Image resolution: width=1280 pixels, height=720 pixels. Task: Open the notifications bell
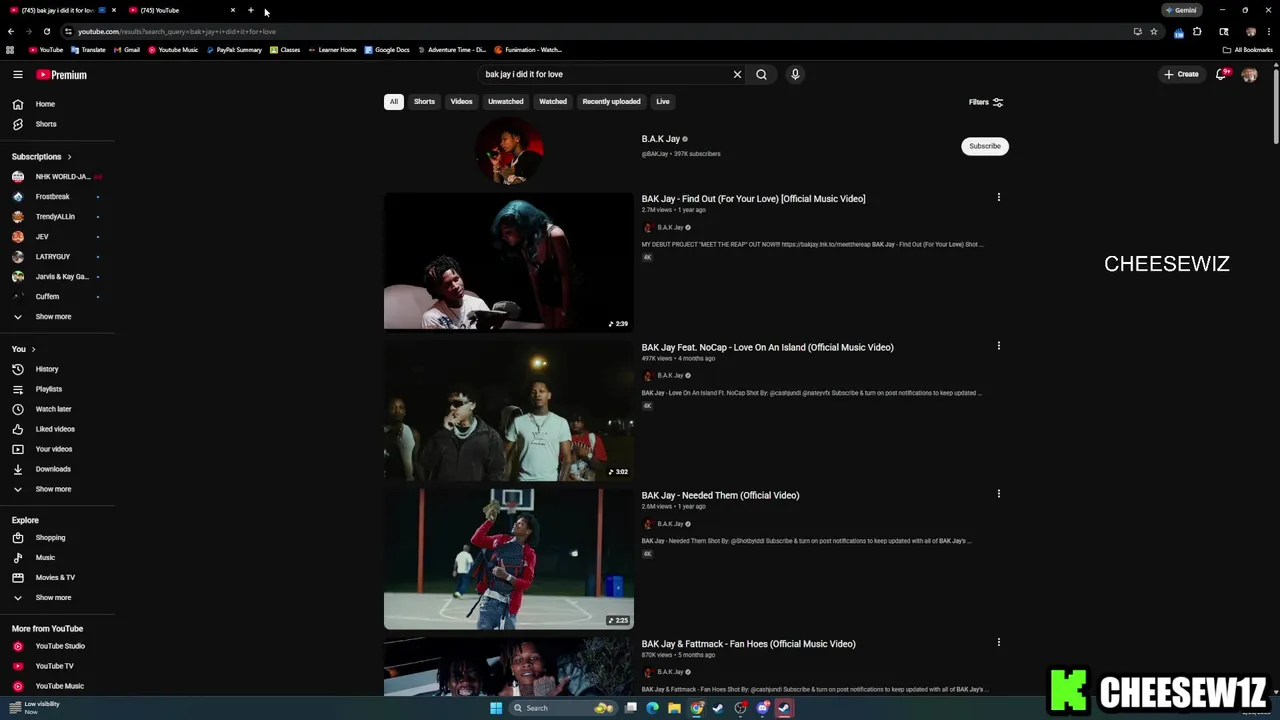coord(1221,74)
